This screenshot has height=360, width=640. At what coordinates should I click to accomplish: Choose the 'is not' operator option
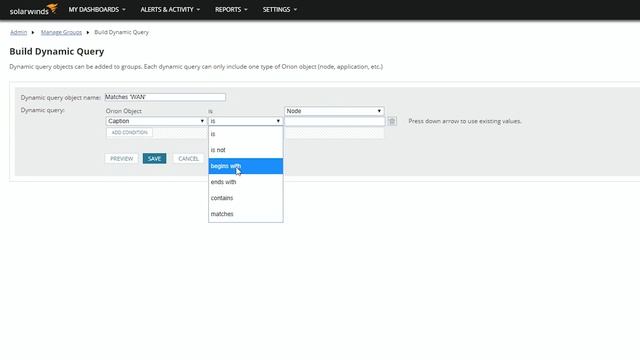(245, 150)
